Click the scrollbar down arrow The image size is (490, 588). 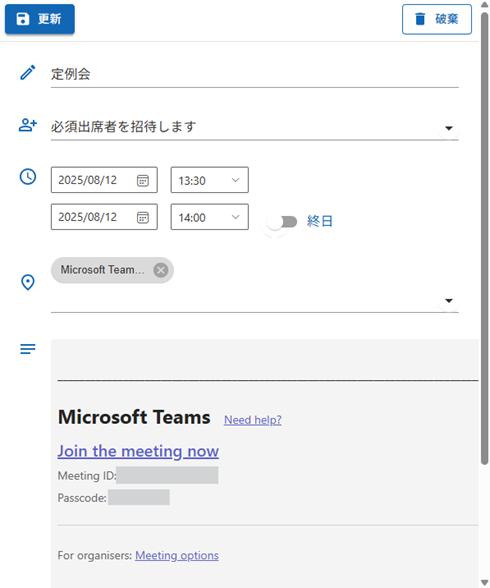coord(484,583)
